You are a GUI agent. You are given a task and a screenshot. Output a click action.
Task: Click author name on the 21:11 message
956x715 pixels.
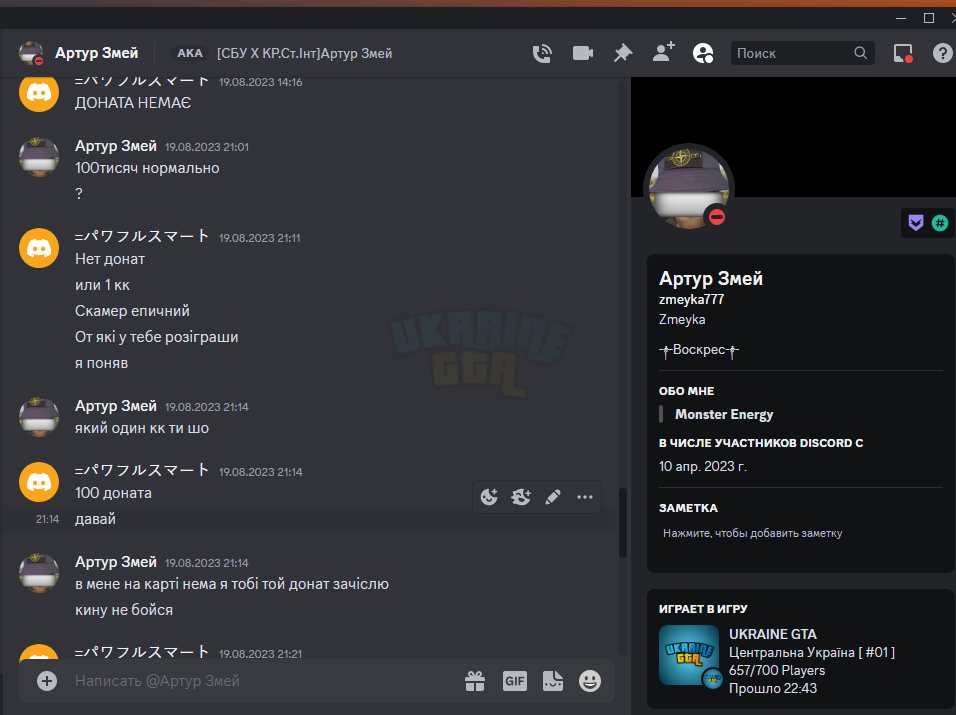pos(142,237)
